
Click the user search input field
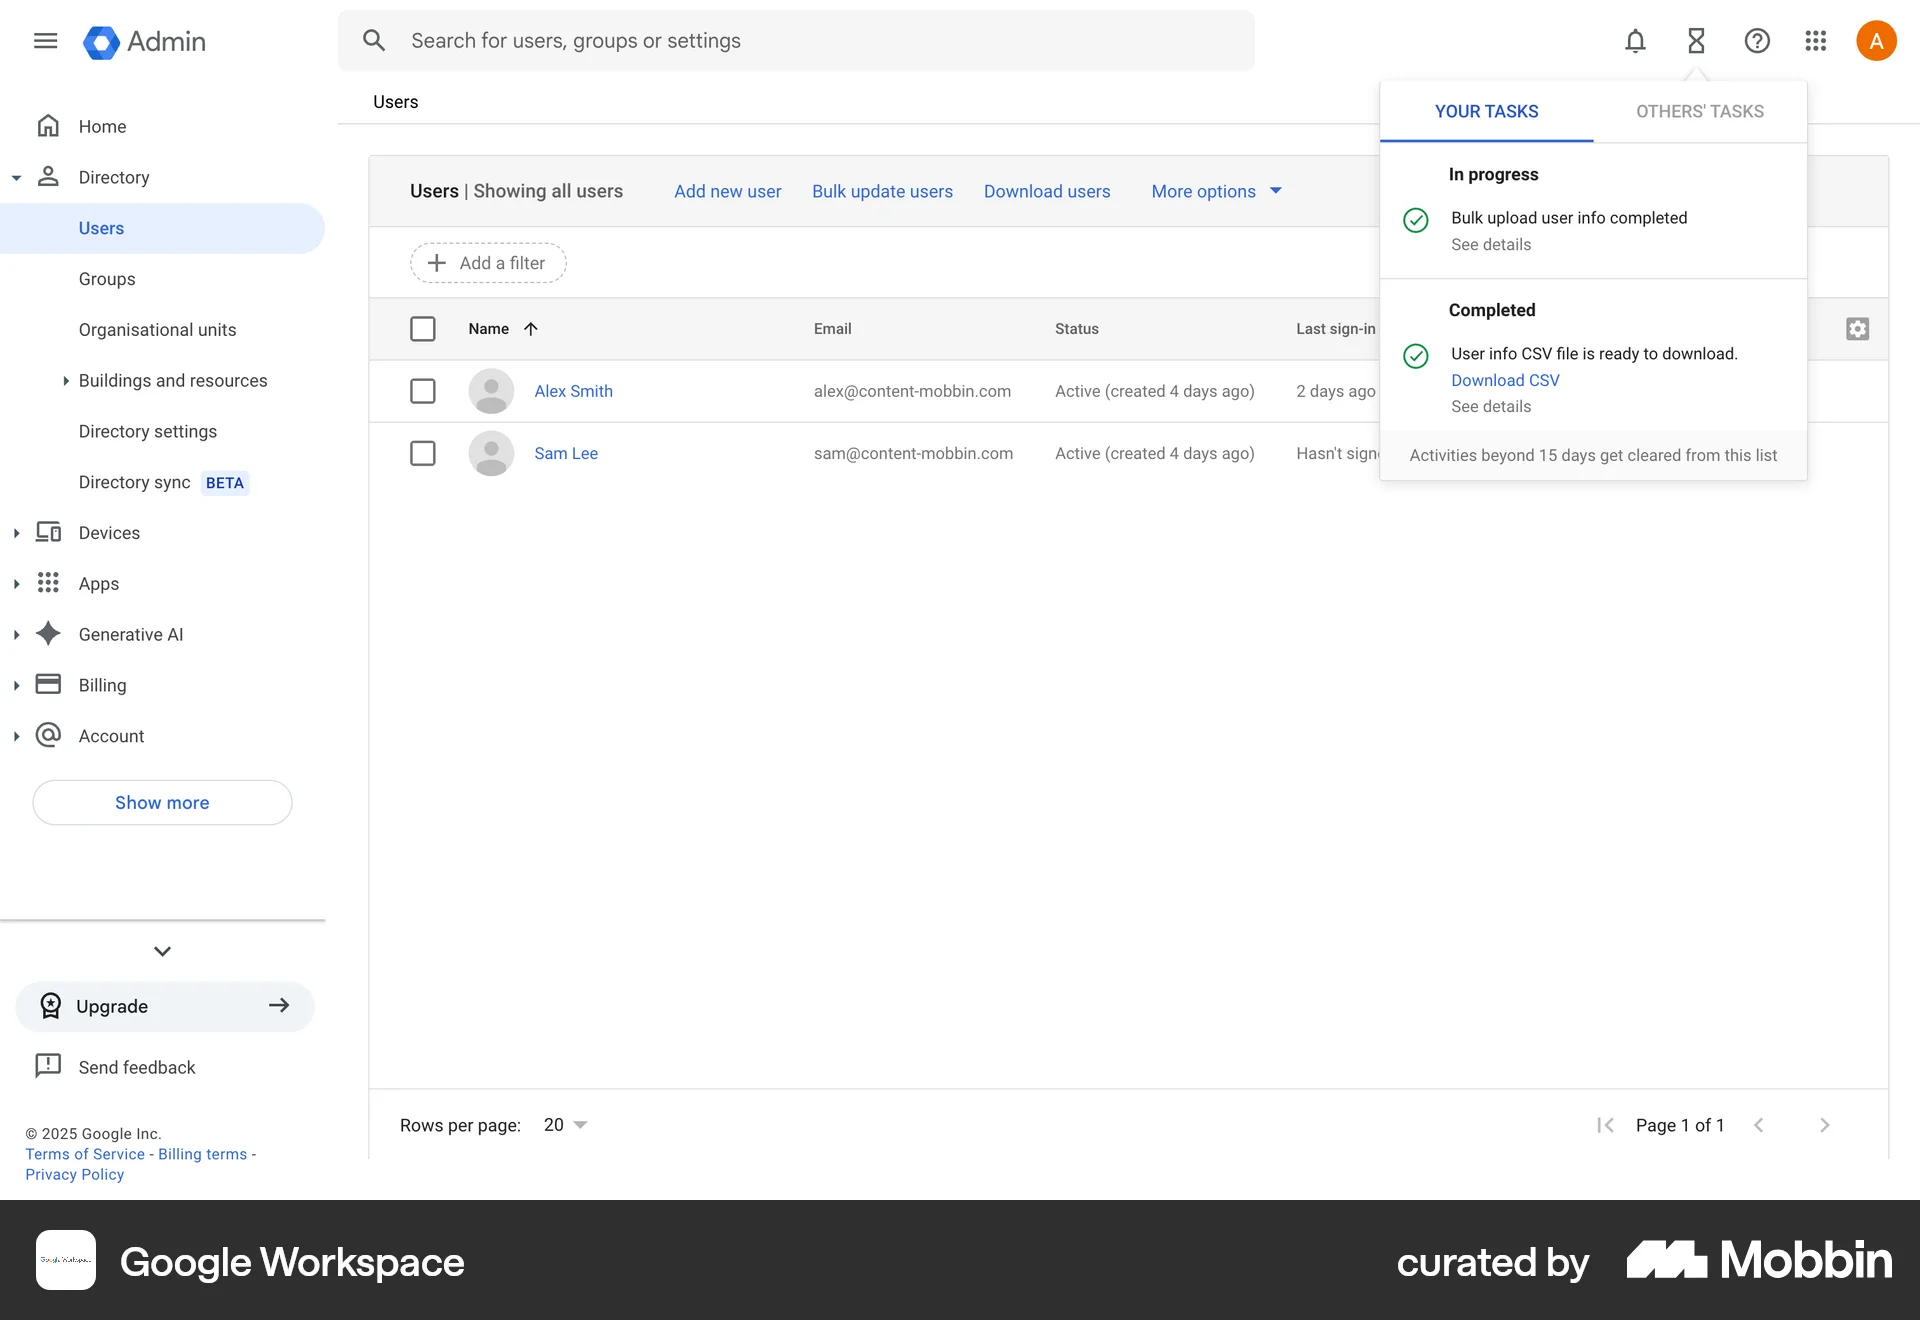point(796,40)
